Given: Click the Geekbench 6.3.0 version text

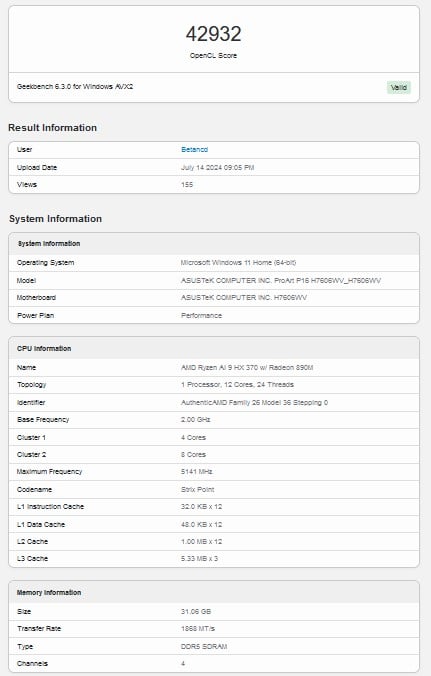Looking at the screenshot, I should click(75, 87).
